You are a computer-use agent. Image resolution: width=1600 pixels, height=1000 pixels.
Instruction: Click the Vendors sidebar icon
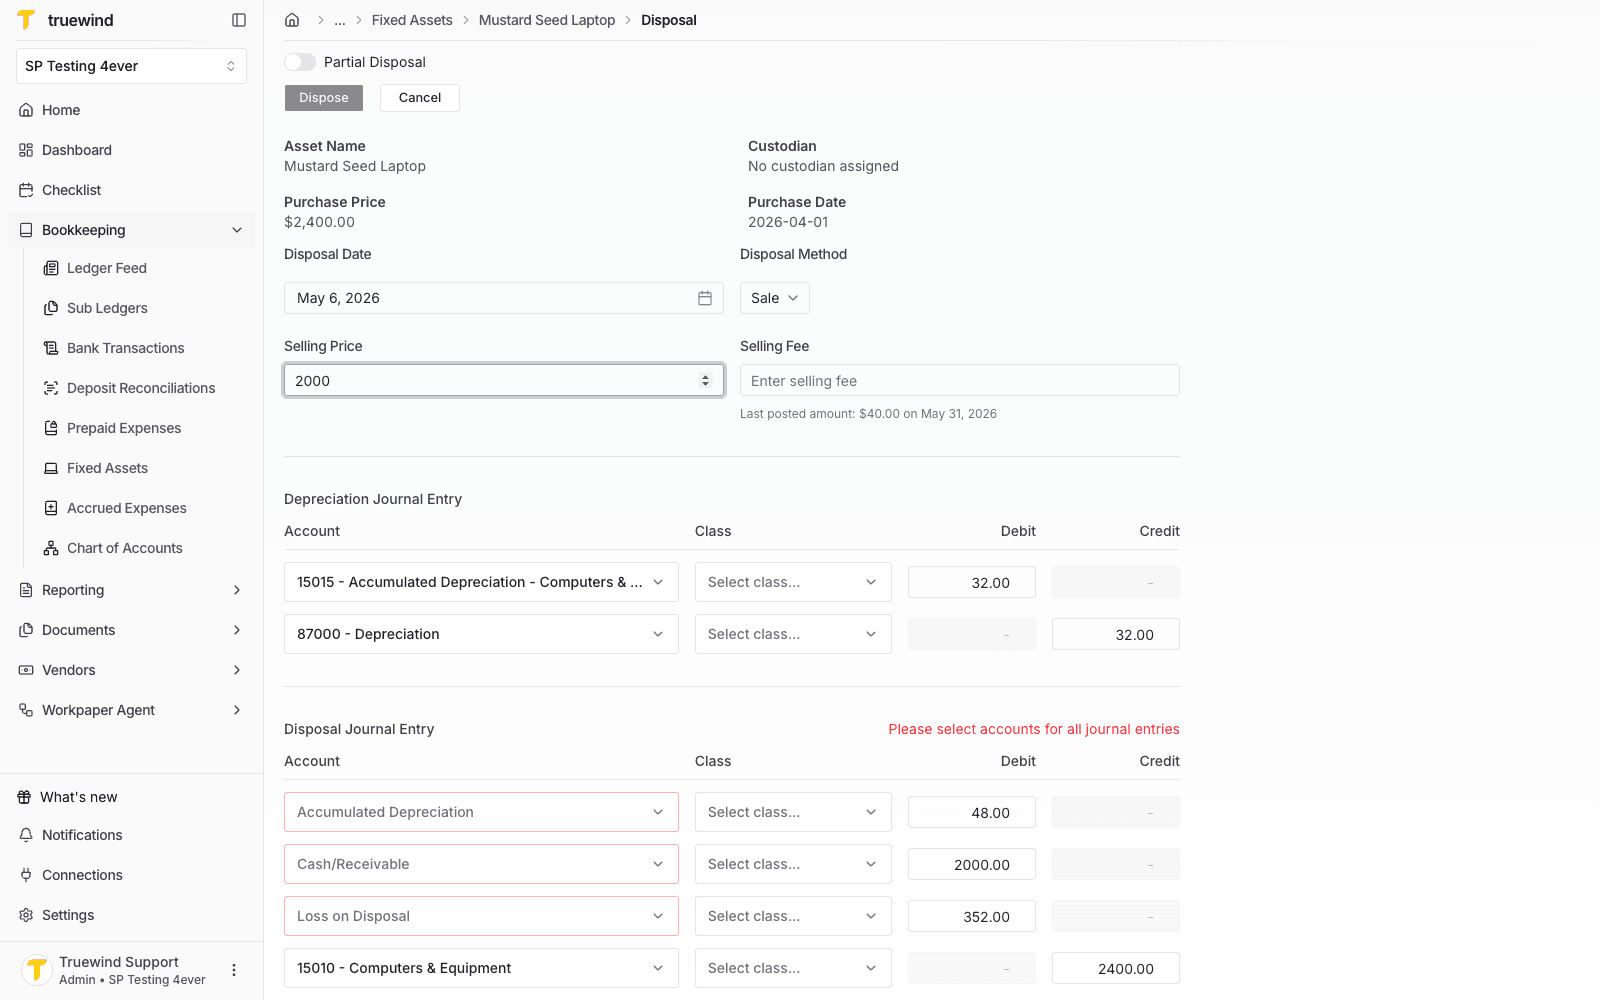pyautogui.click(x=26, y=670)
